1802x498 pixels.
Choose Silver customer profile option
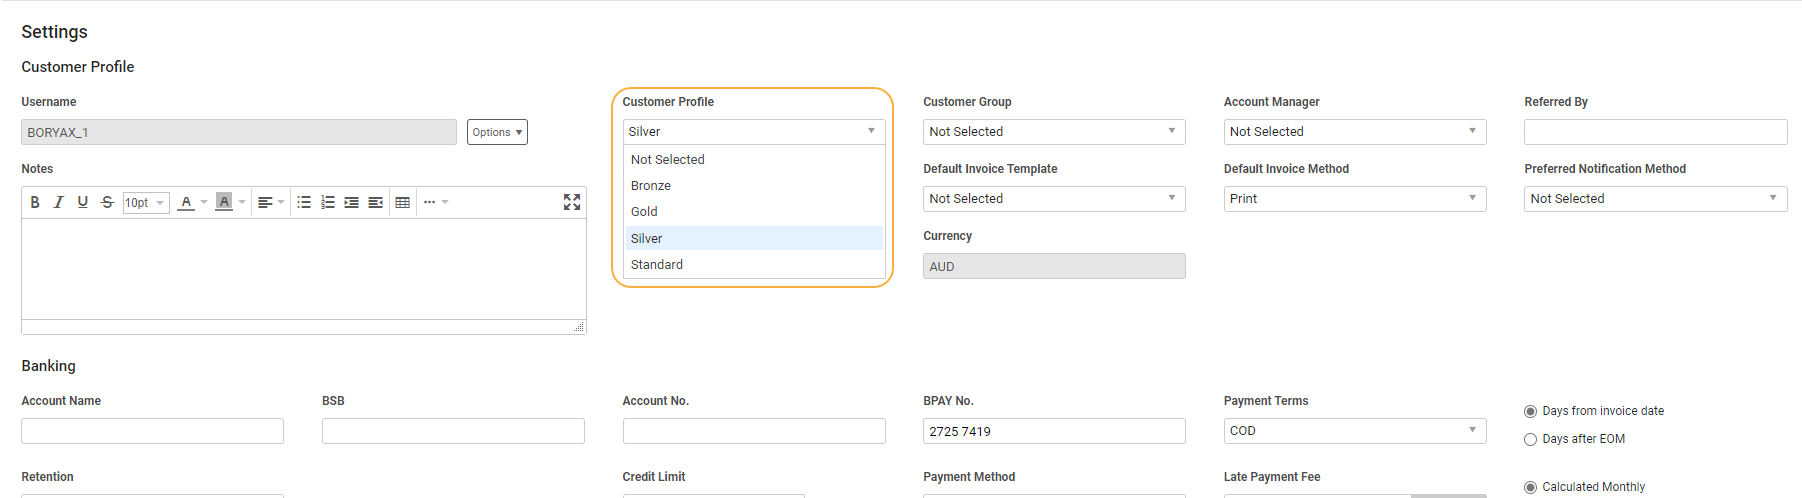(x=754, y=238)
